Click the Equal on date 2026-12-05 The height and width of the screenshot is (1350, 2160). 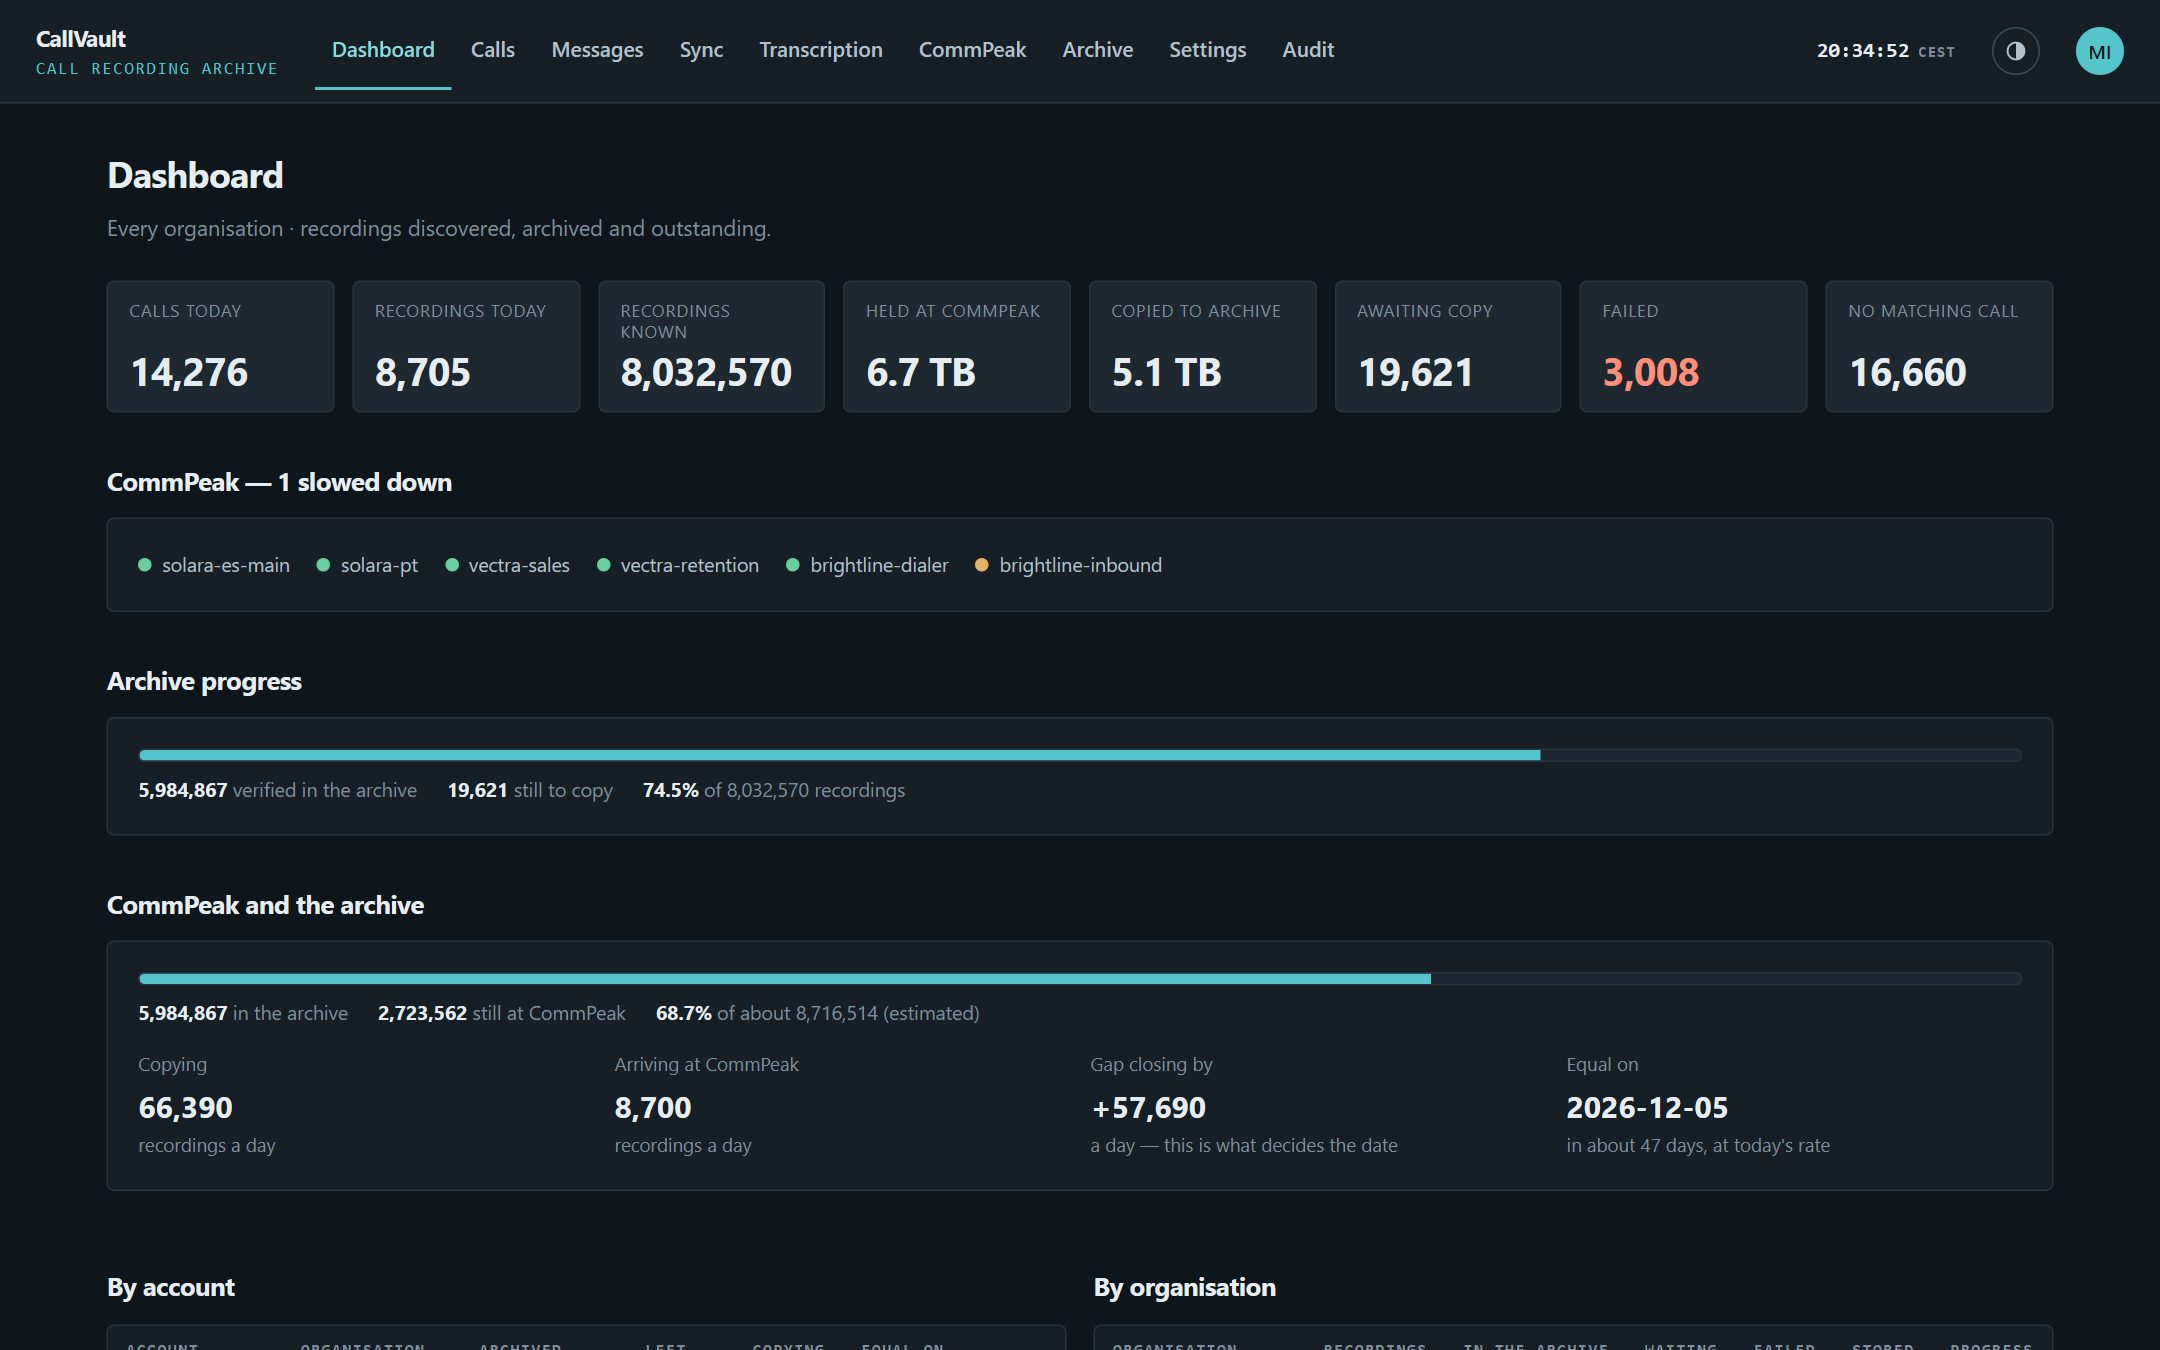tap(1647, 1108)
